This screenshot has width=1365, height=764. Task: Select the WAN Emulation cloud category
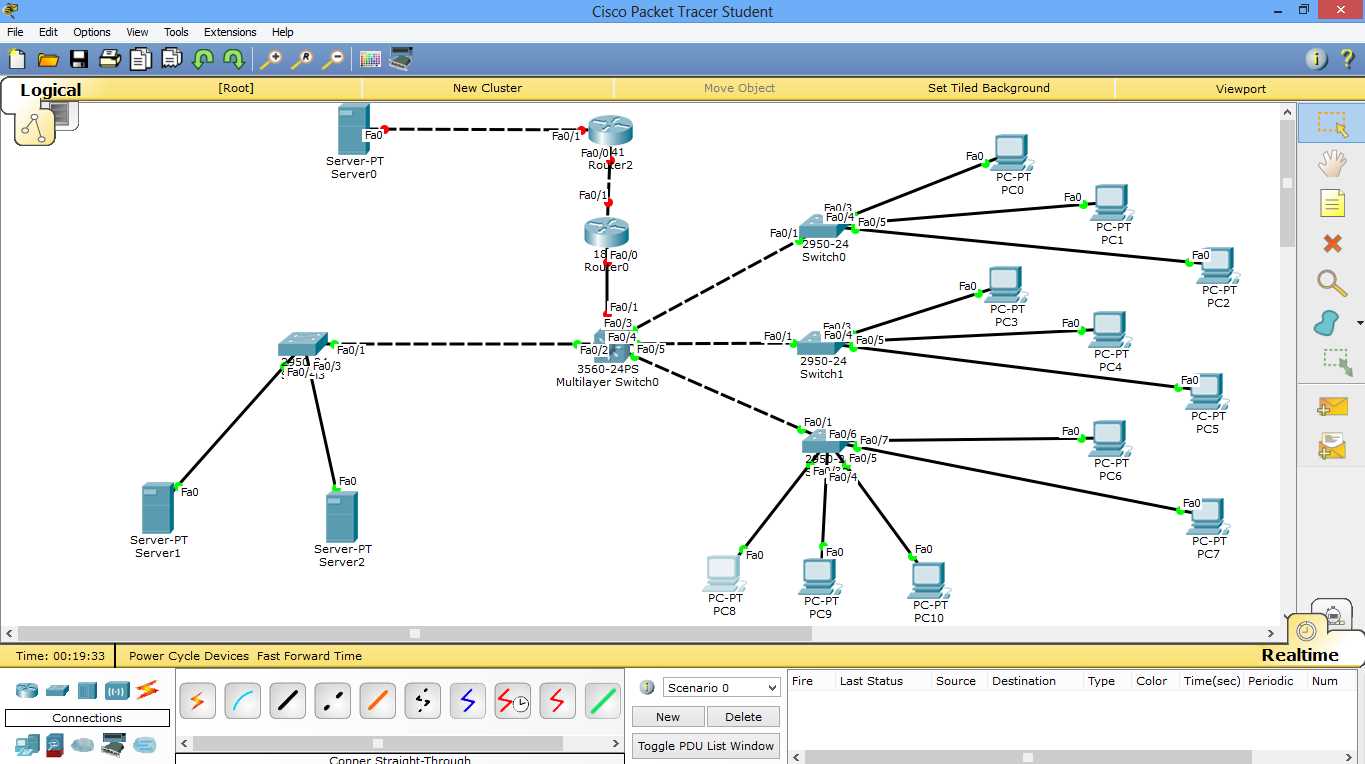[x=82, y=745]
